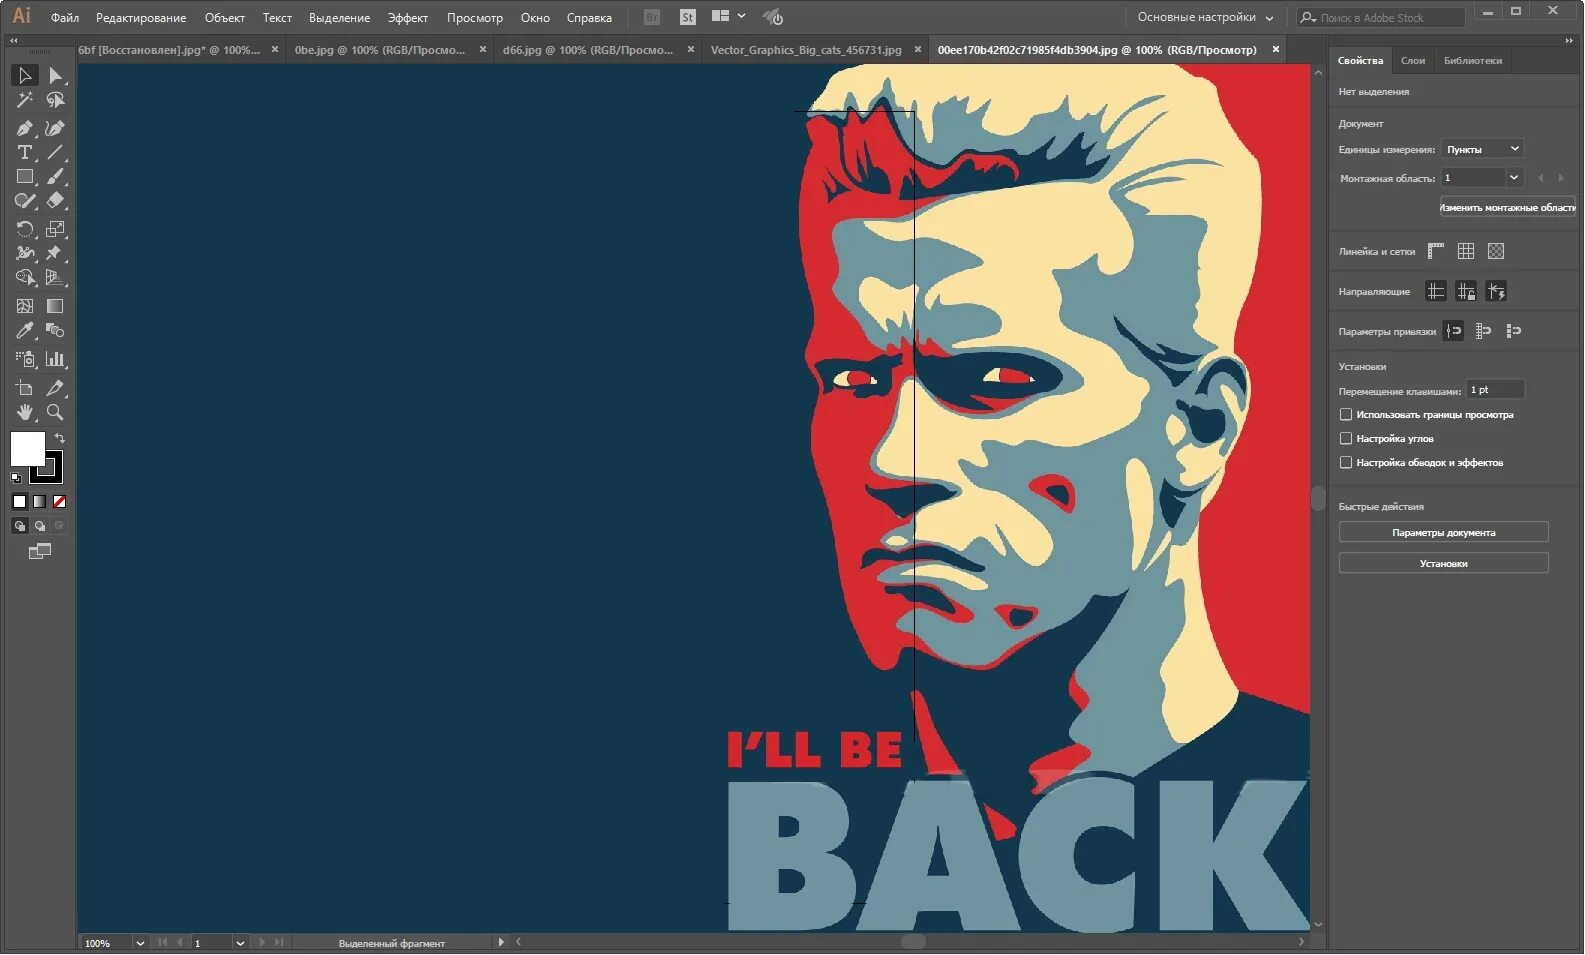The height and width of the screenshot is (955, 1585).
Task: Select the Scale tool
Action: pos(55,229)
